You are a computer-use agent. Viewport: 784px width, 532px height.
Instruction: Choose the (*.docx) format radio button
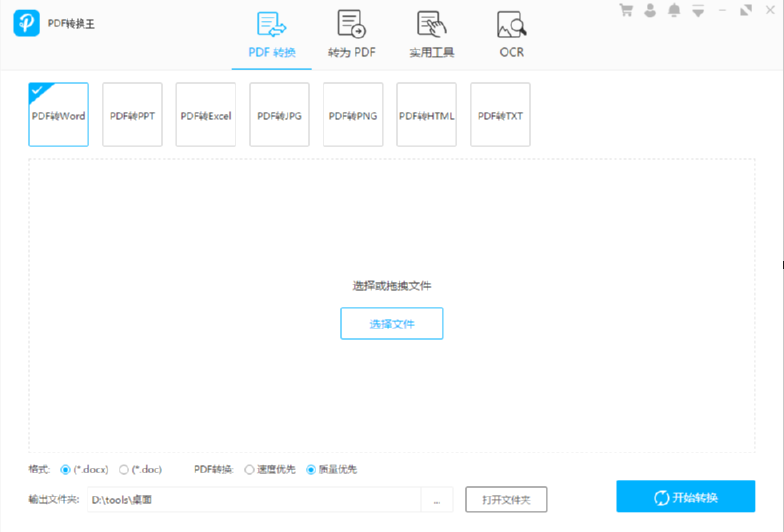coord(65,470)
